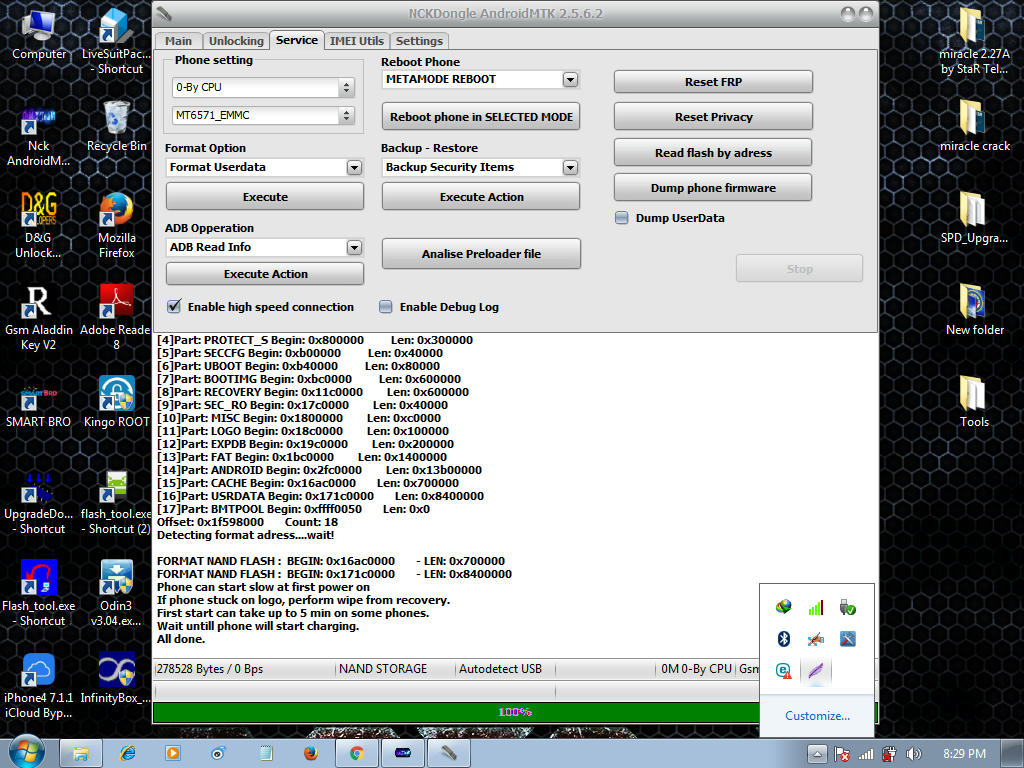Click the 100% green progress bar
1024x768 pixels.
pyautogui.click(x=456, y=712)
